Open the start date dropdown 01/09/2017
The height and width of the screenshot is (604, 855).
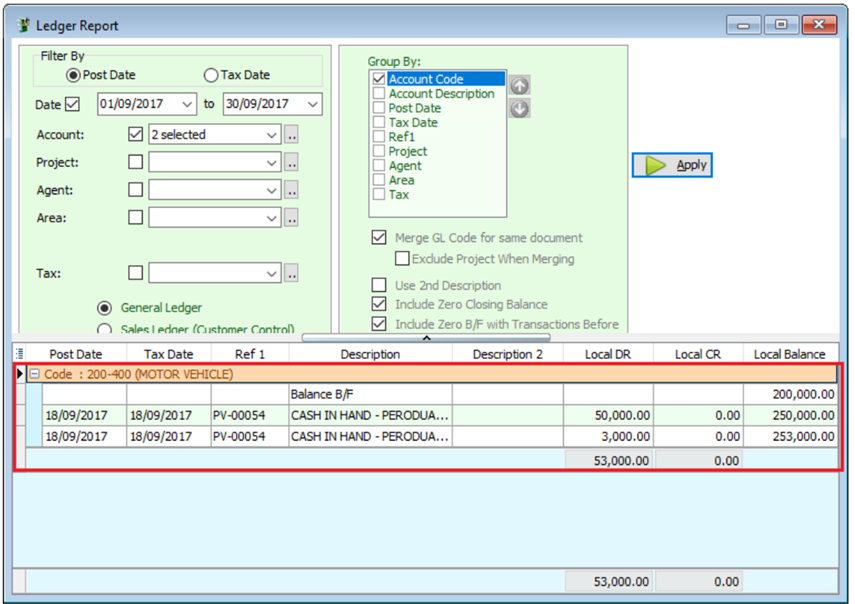pyautogui.click(x=188, y=104)
